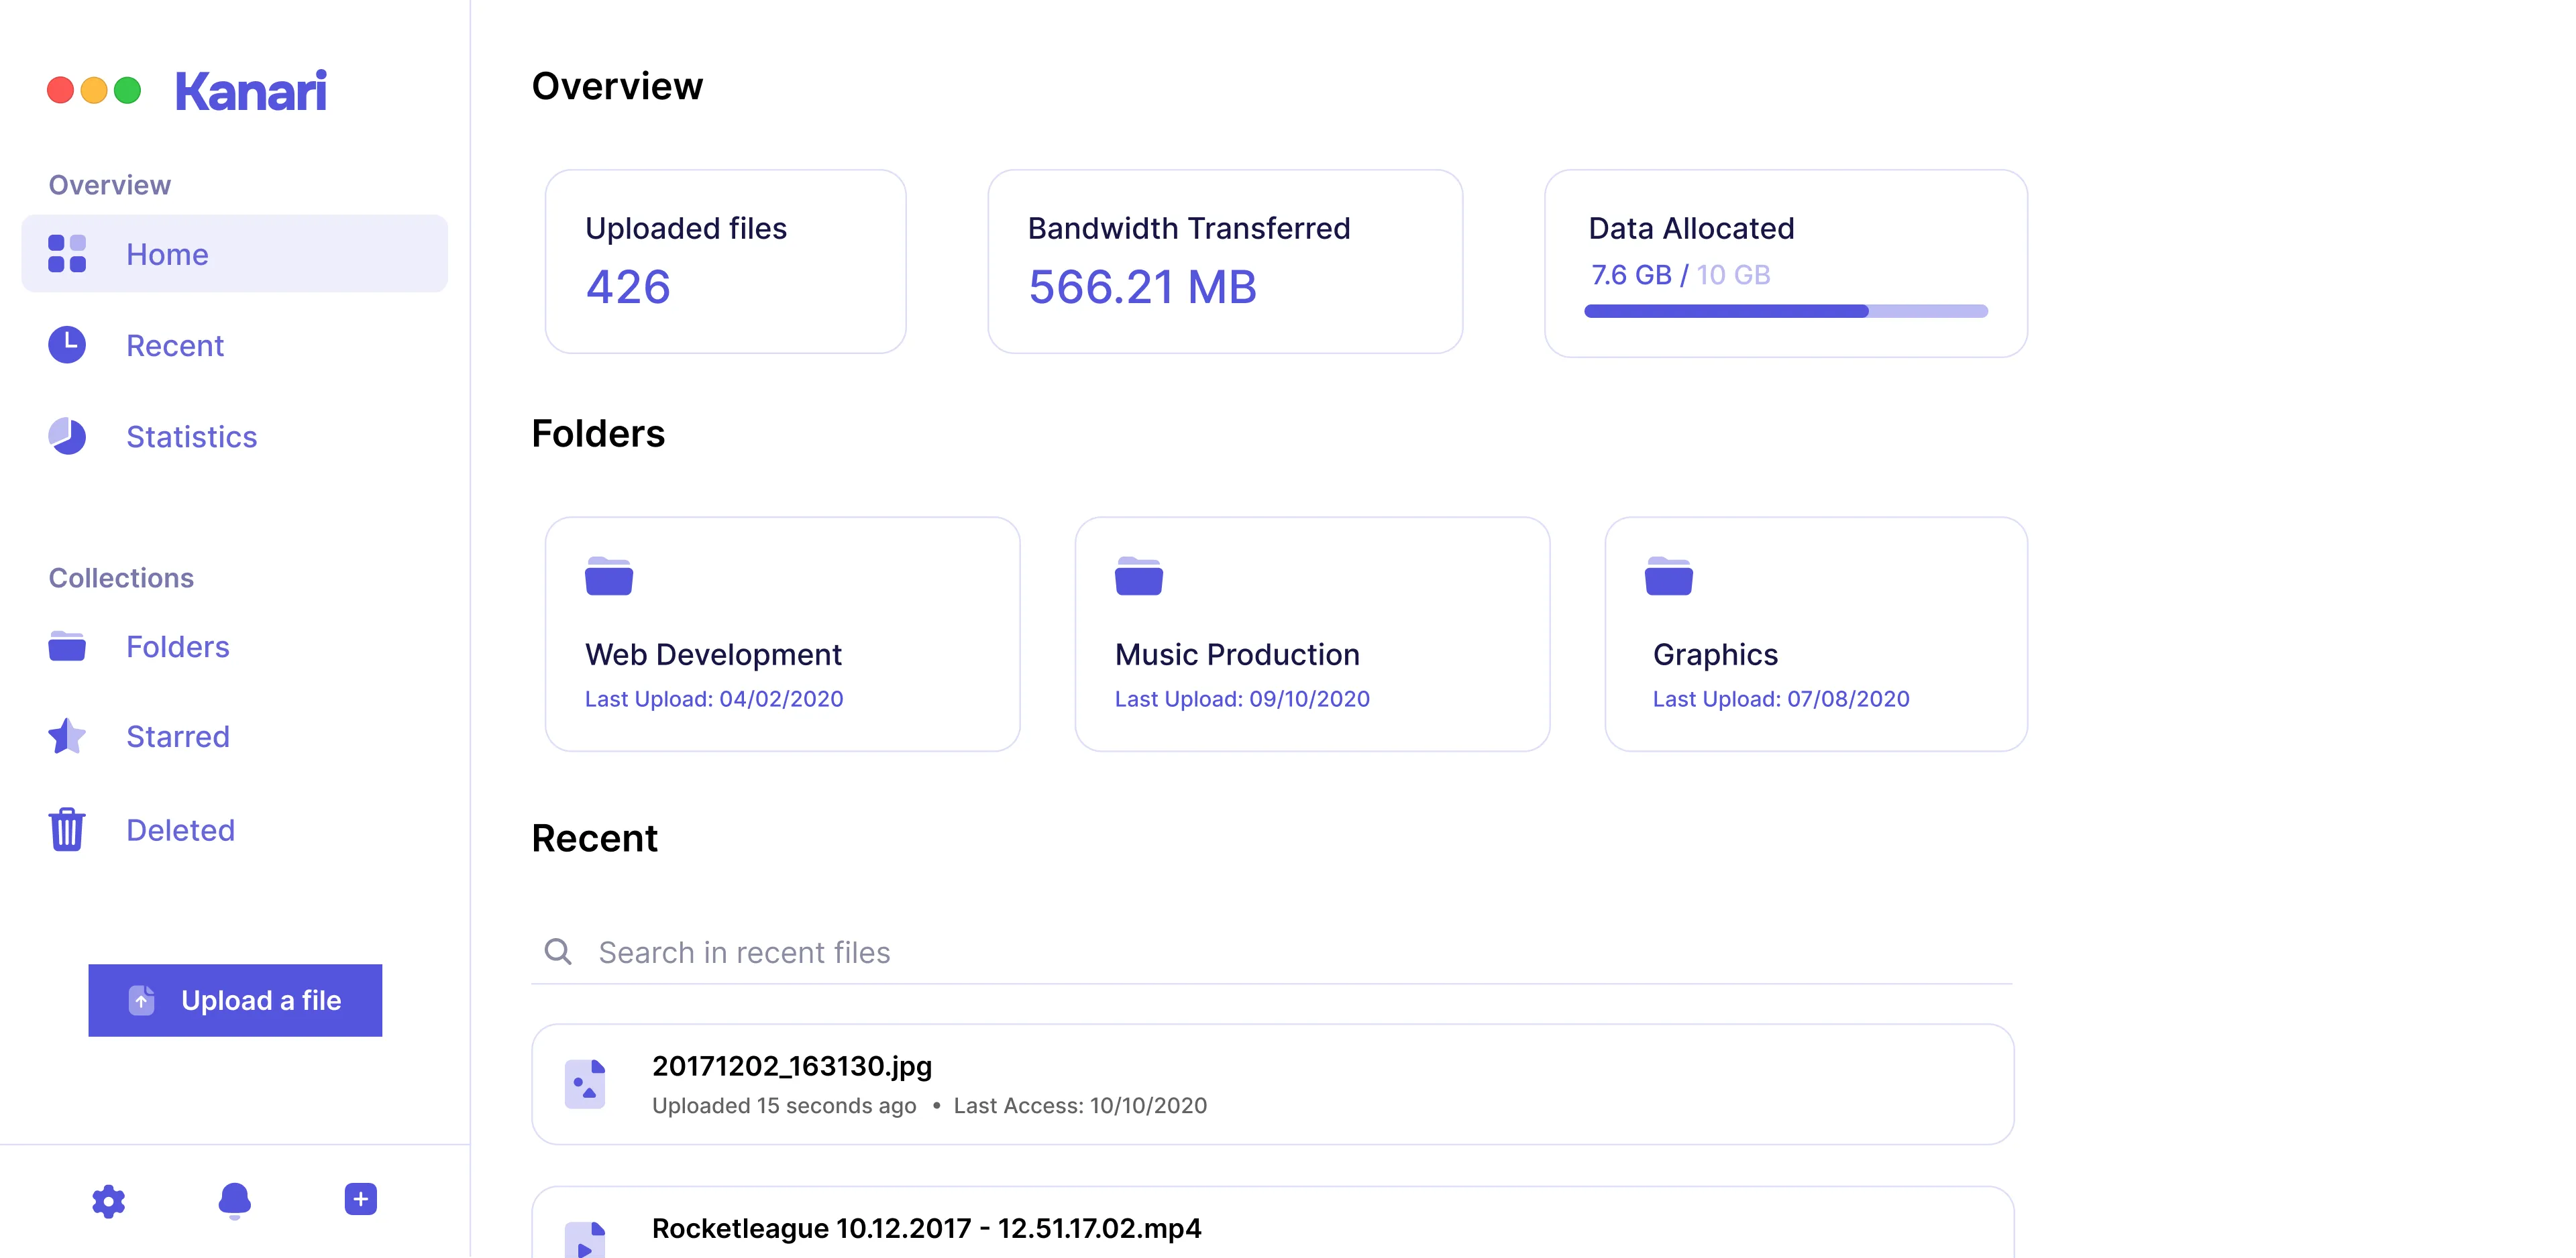Click 'Uploaded 15 seconds ago' text
The width and height of the screenshot is (2576, 1258).
click(784, 1105)
